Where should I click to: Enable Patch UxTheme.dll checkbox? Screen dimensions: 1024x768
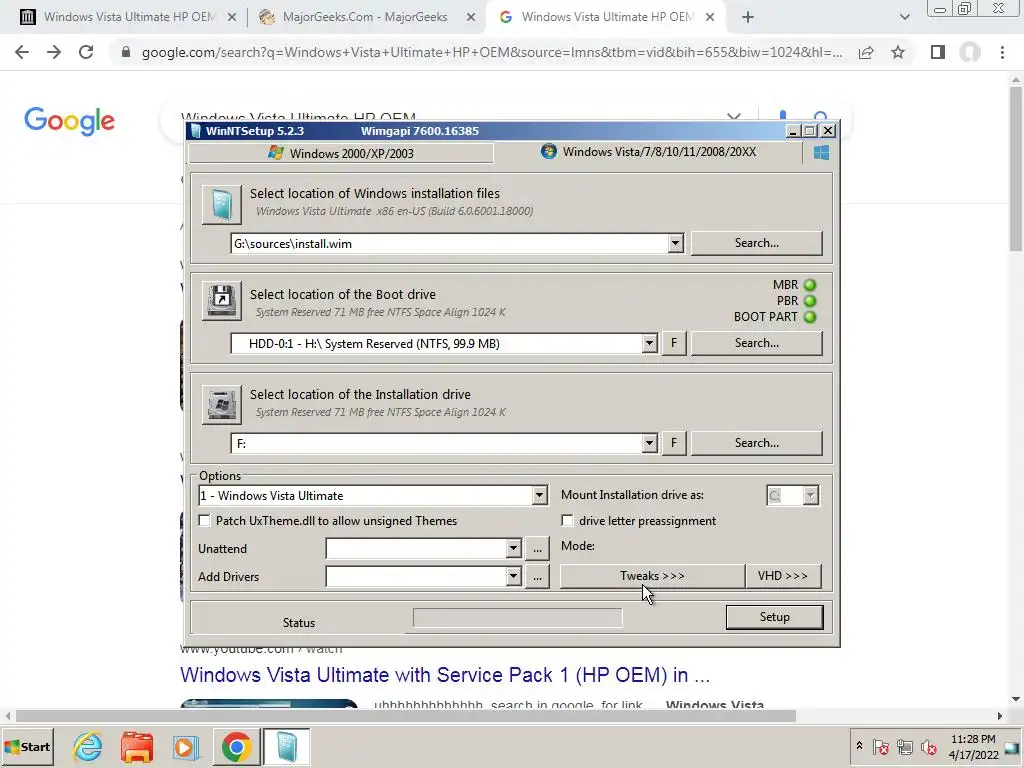(x=204, y=520)
